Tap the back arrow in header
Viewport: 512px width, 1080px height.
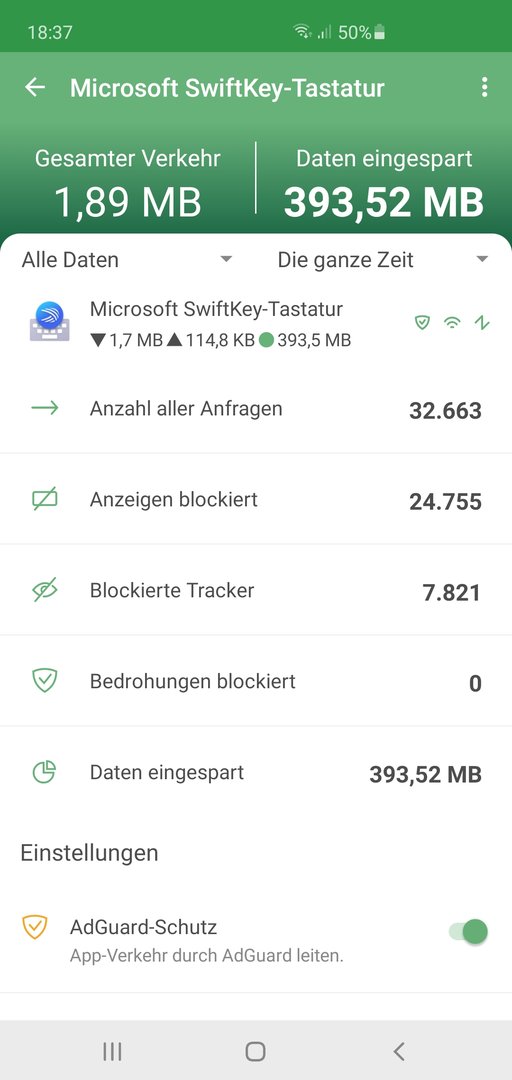coord(34,87)
